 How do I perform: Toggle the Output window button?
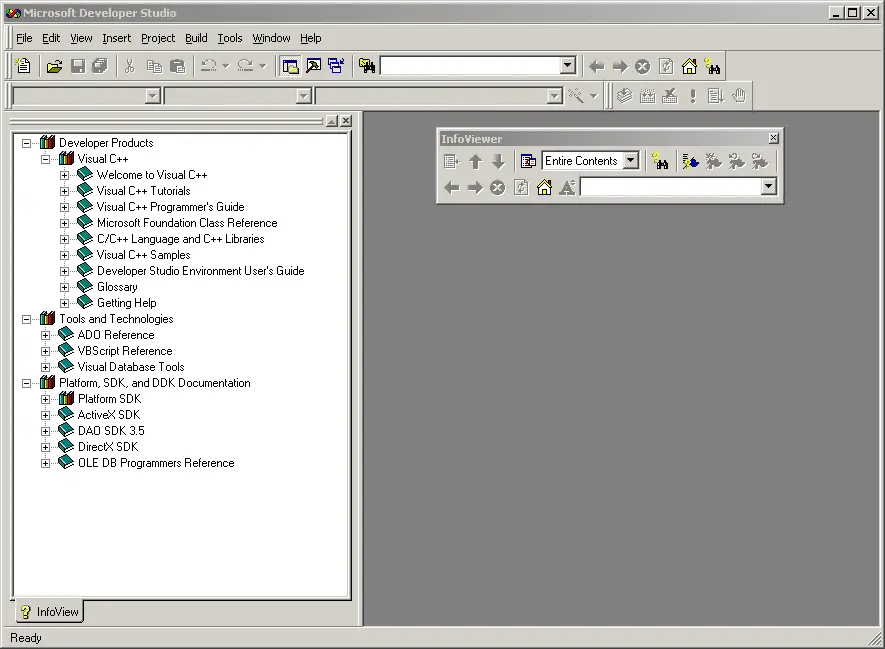tap(313, 66)
